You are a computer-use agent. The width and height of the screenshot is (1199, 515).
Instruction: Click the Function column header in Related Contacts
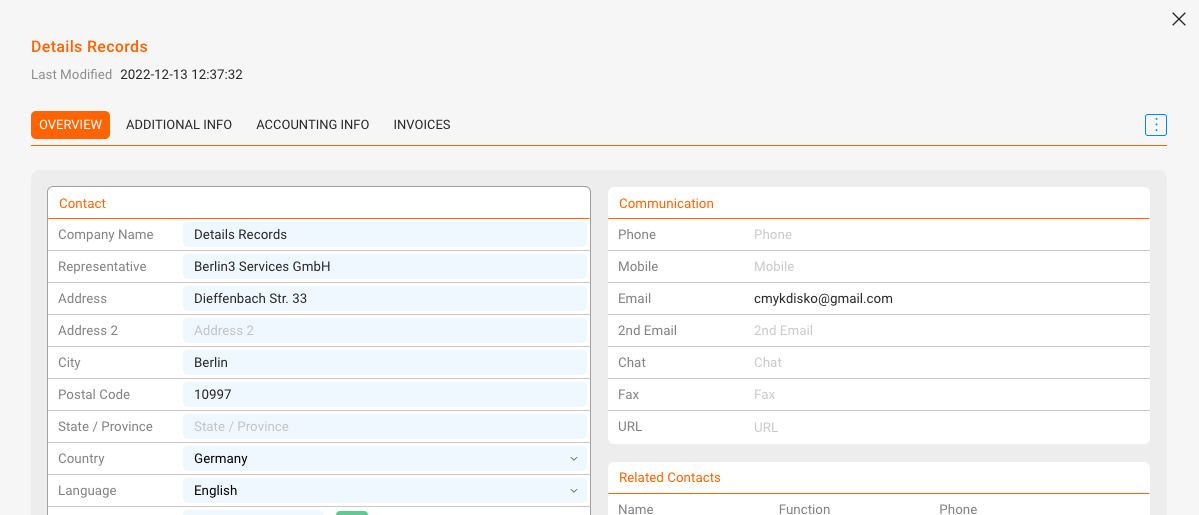[x=804, y=509]
